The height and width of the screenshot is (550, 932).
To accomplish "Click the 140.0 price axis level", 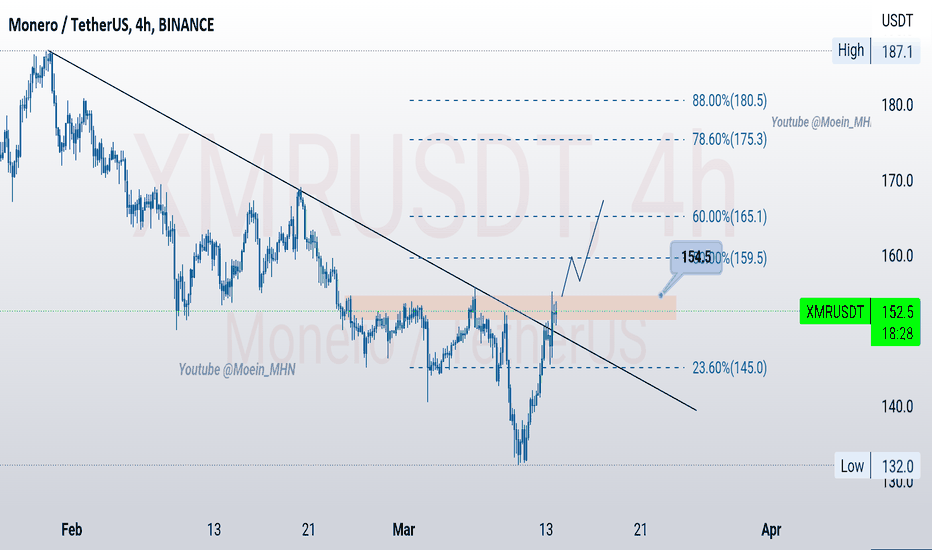I will [897, 407].
